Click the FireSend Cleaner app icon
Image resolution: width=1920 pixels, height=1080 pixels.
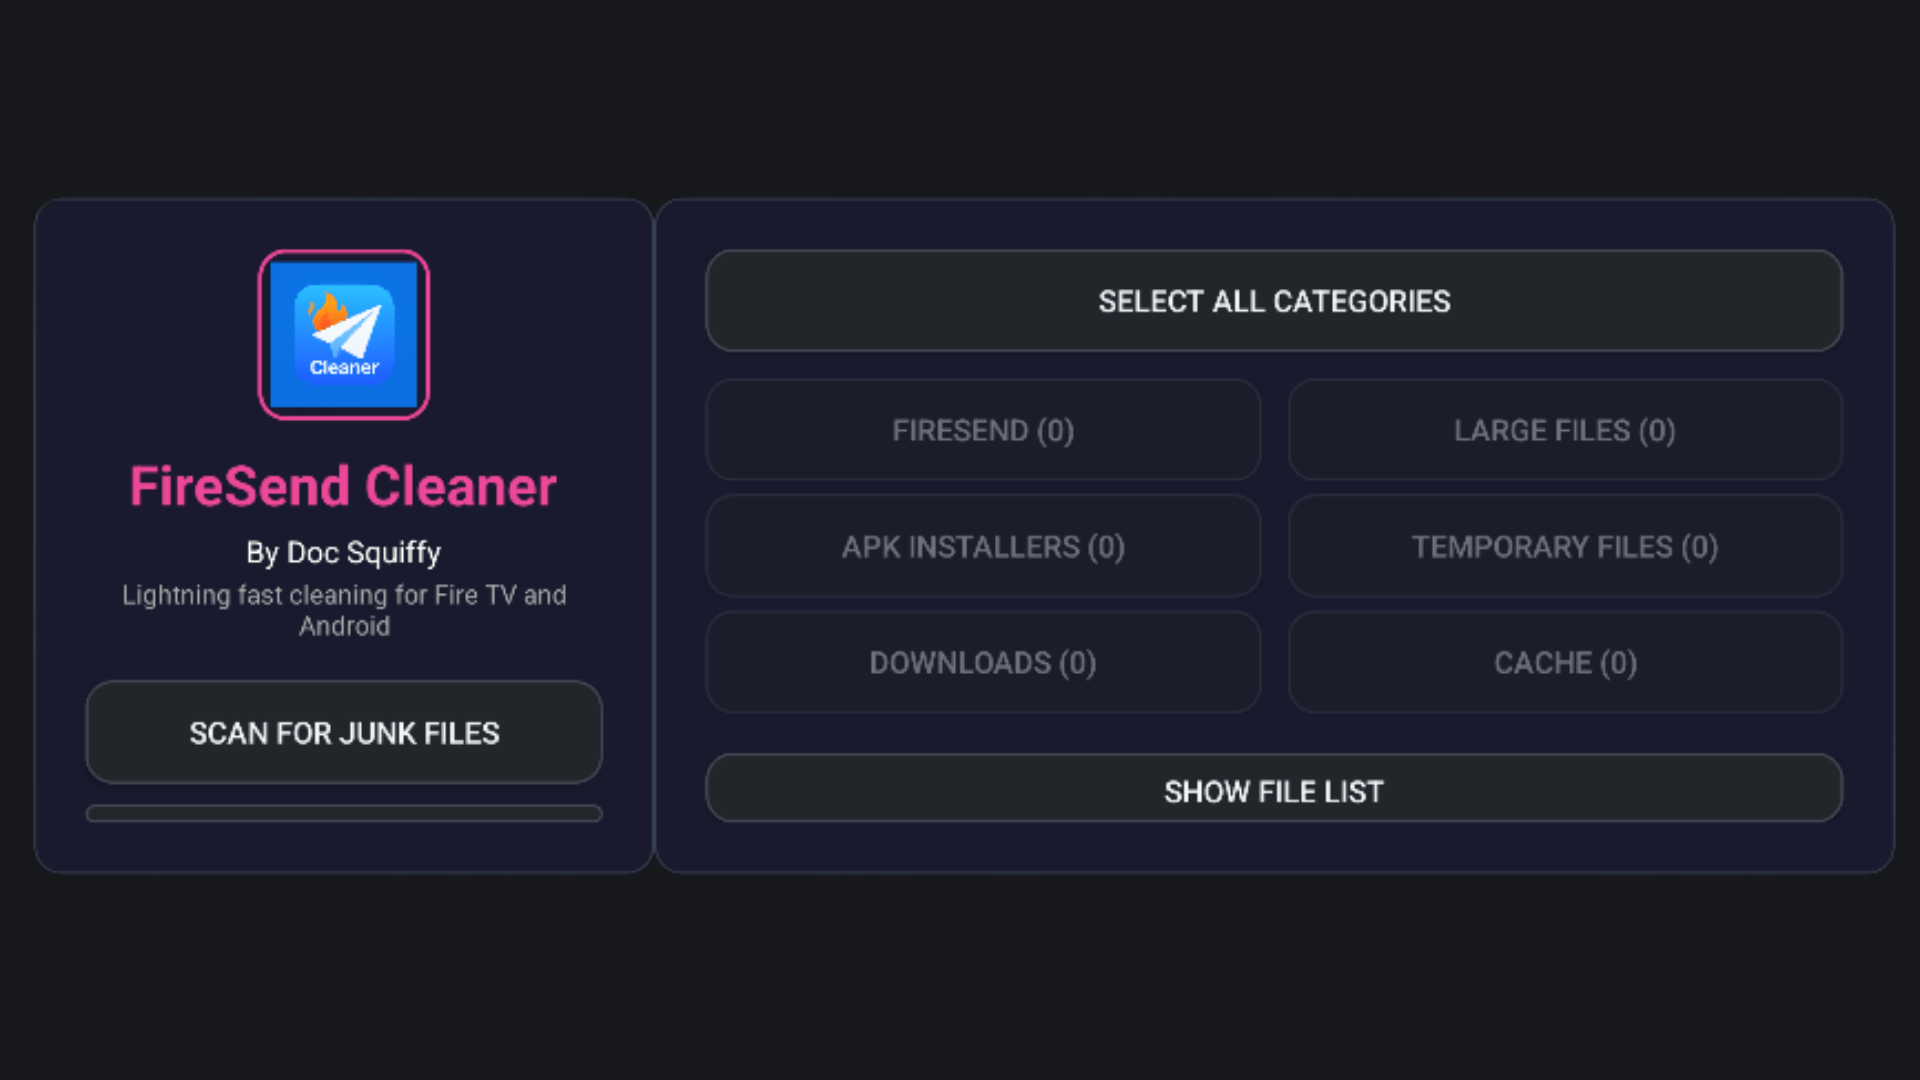(x=344, y=334)
